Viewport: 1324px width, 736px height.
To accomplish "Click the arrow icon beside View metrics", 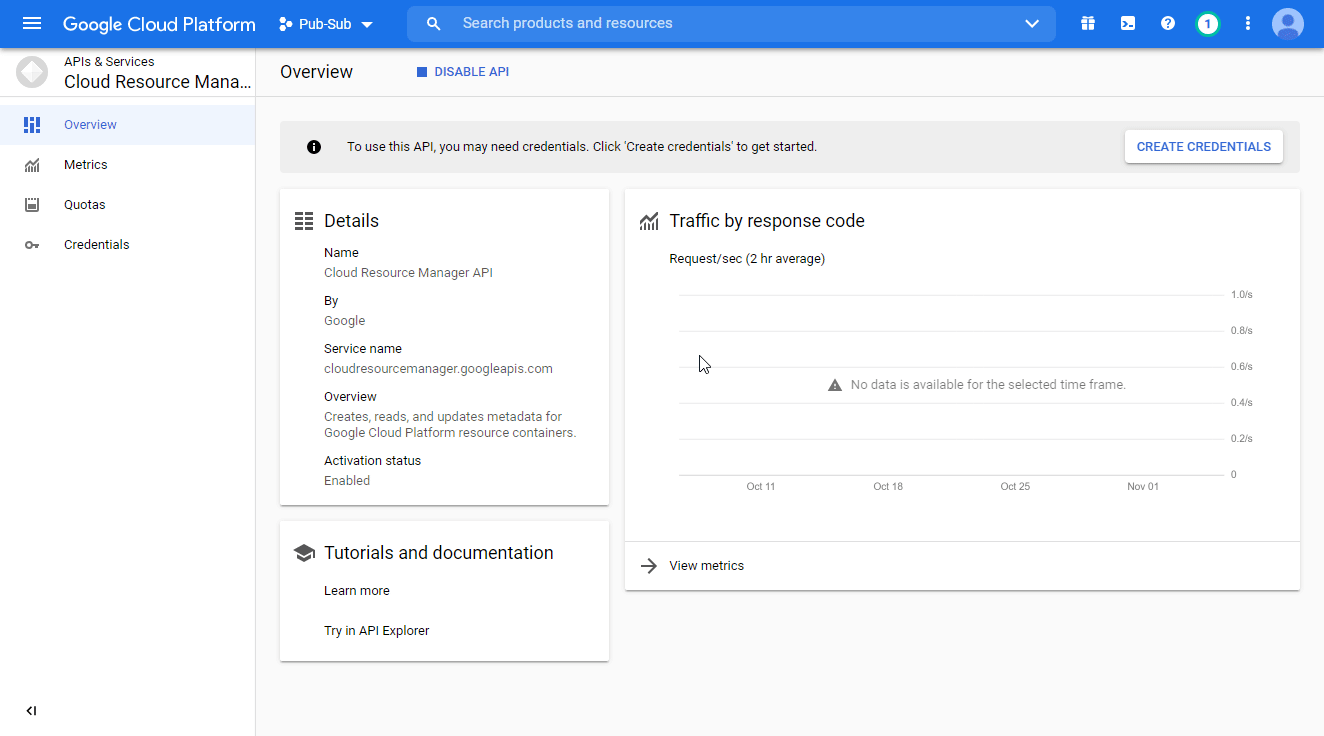I will point(649,566).
